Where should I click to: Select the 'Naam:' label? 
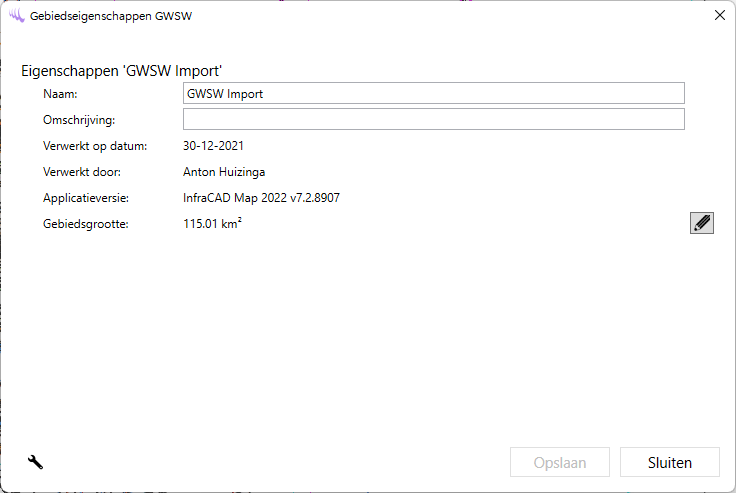(61, 94)
